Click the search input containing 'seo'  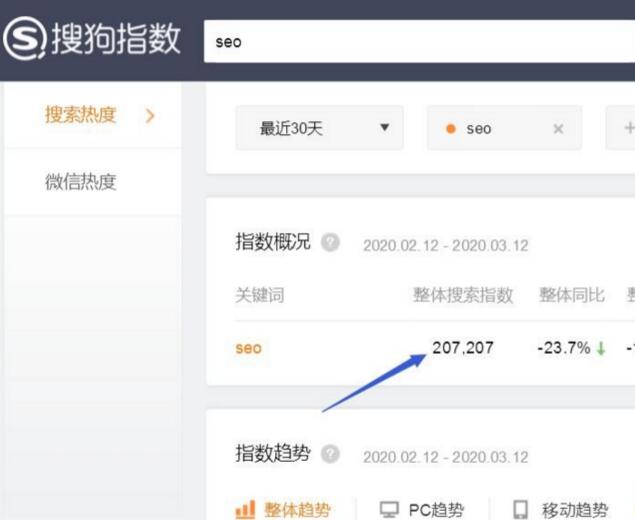pyautogui.click(x=419, y=42)
